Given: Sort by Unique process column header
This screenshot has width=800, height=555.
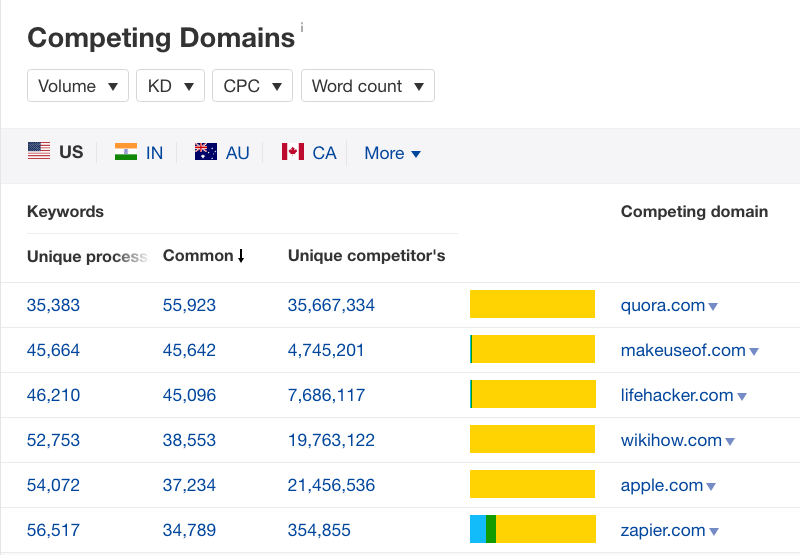Looking at the screenshot, I should click(88, 256).
